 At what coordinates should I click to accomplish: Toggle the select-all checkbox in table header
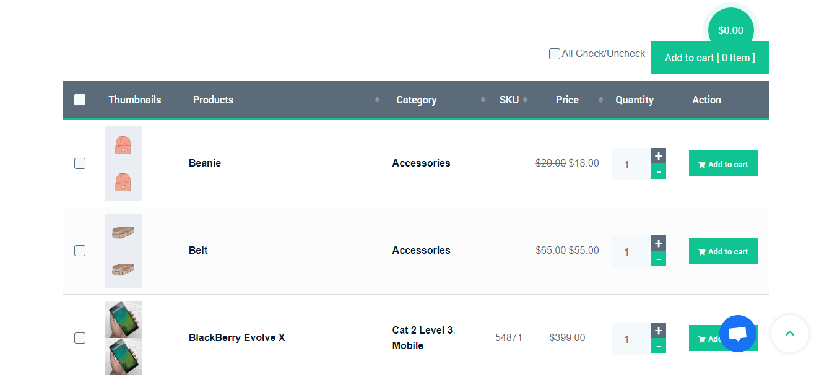[x=80, y=99]
